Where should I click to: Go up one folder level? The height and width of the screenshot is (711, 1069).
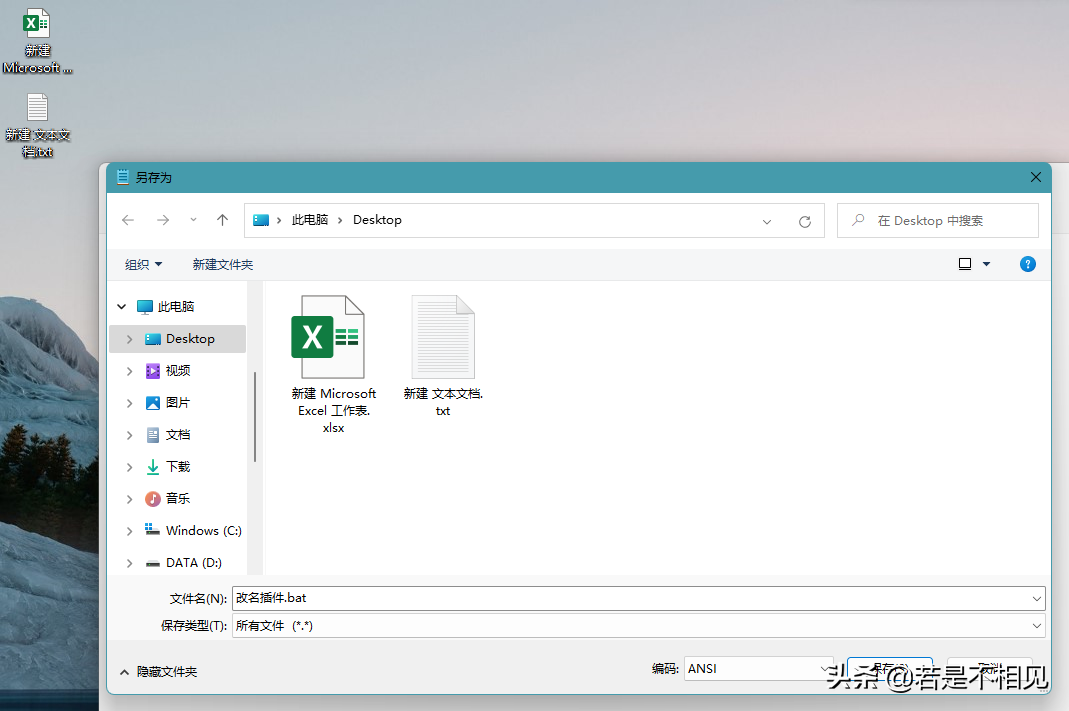tap(222, 220)
